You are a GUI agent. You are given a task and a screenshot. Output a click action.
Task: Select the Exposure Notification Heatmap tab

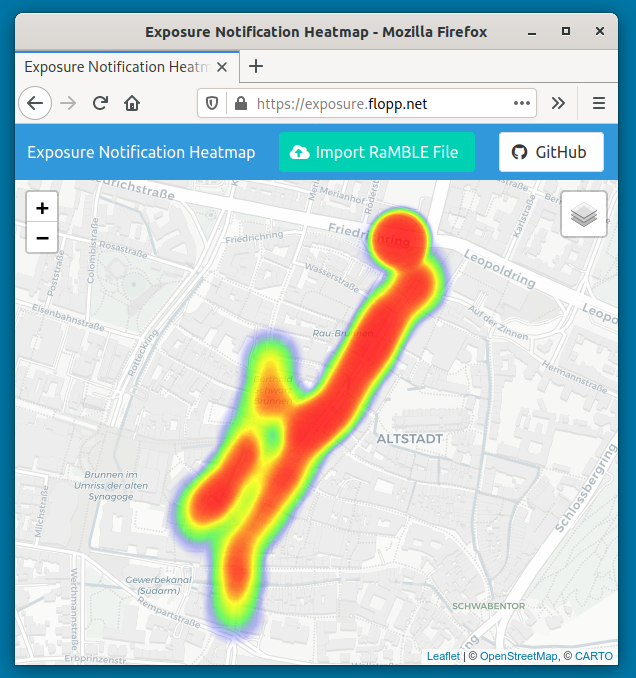click(x=127, y=67)
